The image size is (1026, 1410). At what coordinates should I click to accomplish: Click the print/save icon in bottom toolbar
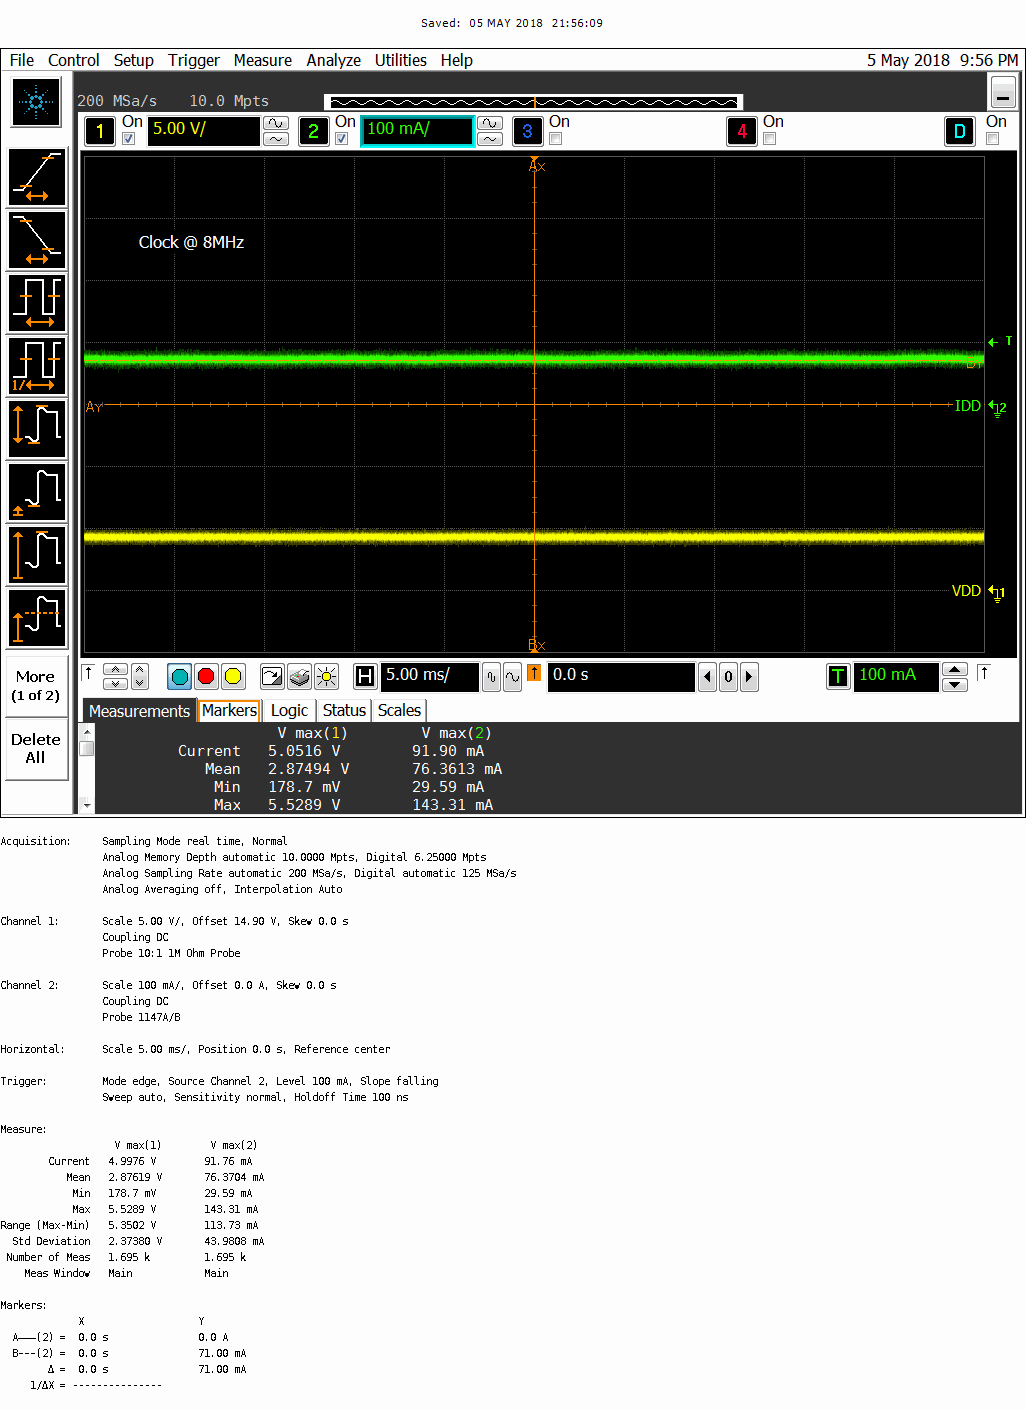299,677
